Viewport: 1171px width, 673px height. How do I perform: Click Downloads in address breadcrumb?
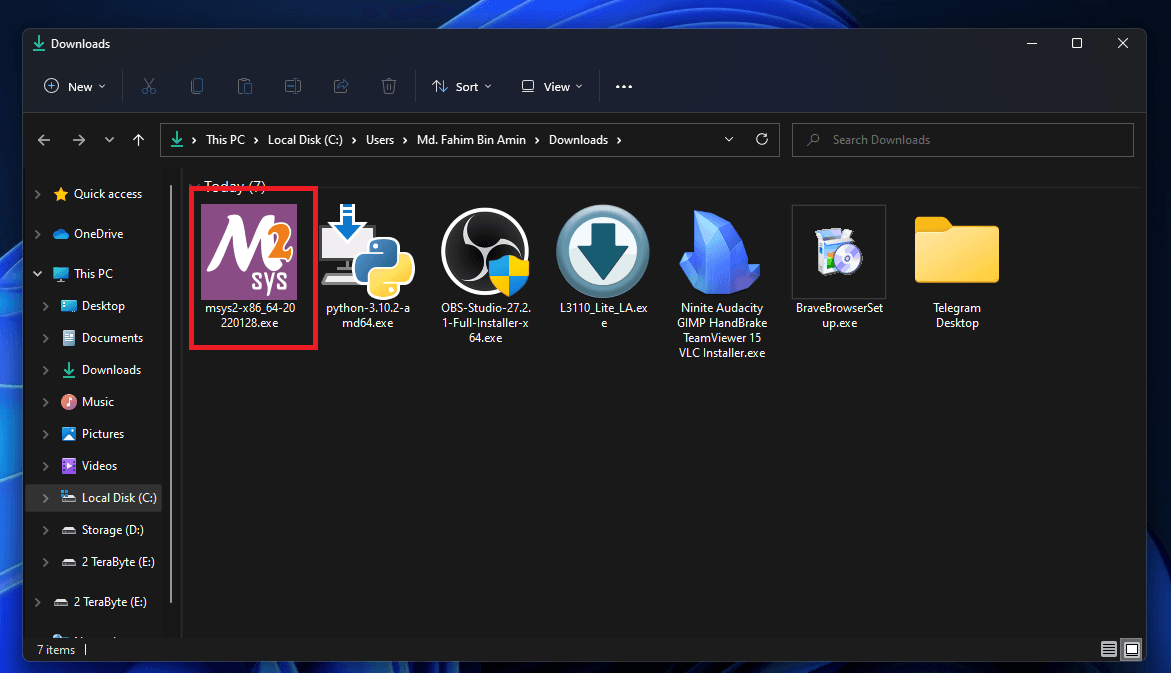coord(578,140)
